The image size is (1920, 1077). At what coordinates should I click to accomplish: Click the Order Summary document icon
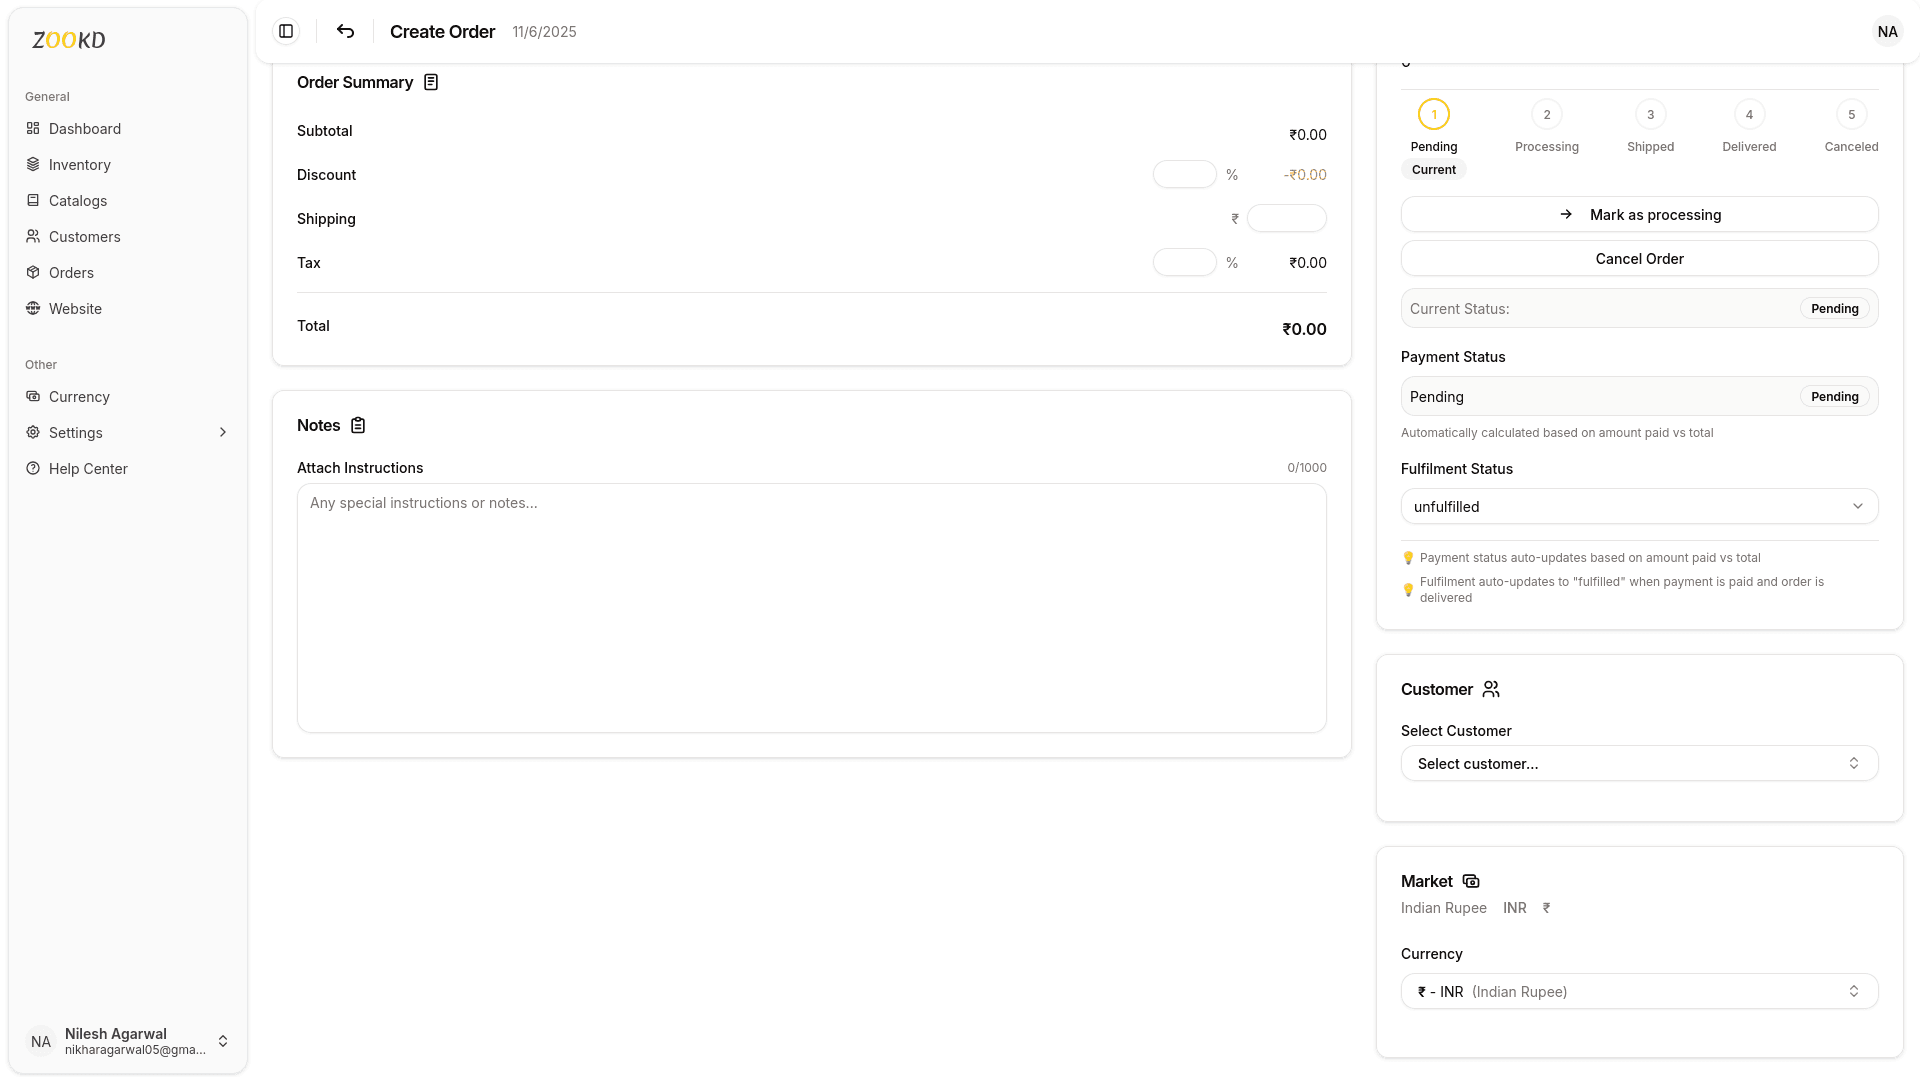tap(430, 82)
